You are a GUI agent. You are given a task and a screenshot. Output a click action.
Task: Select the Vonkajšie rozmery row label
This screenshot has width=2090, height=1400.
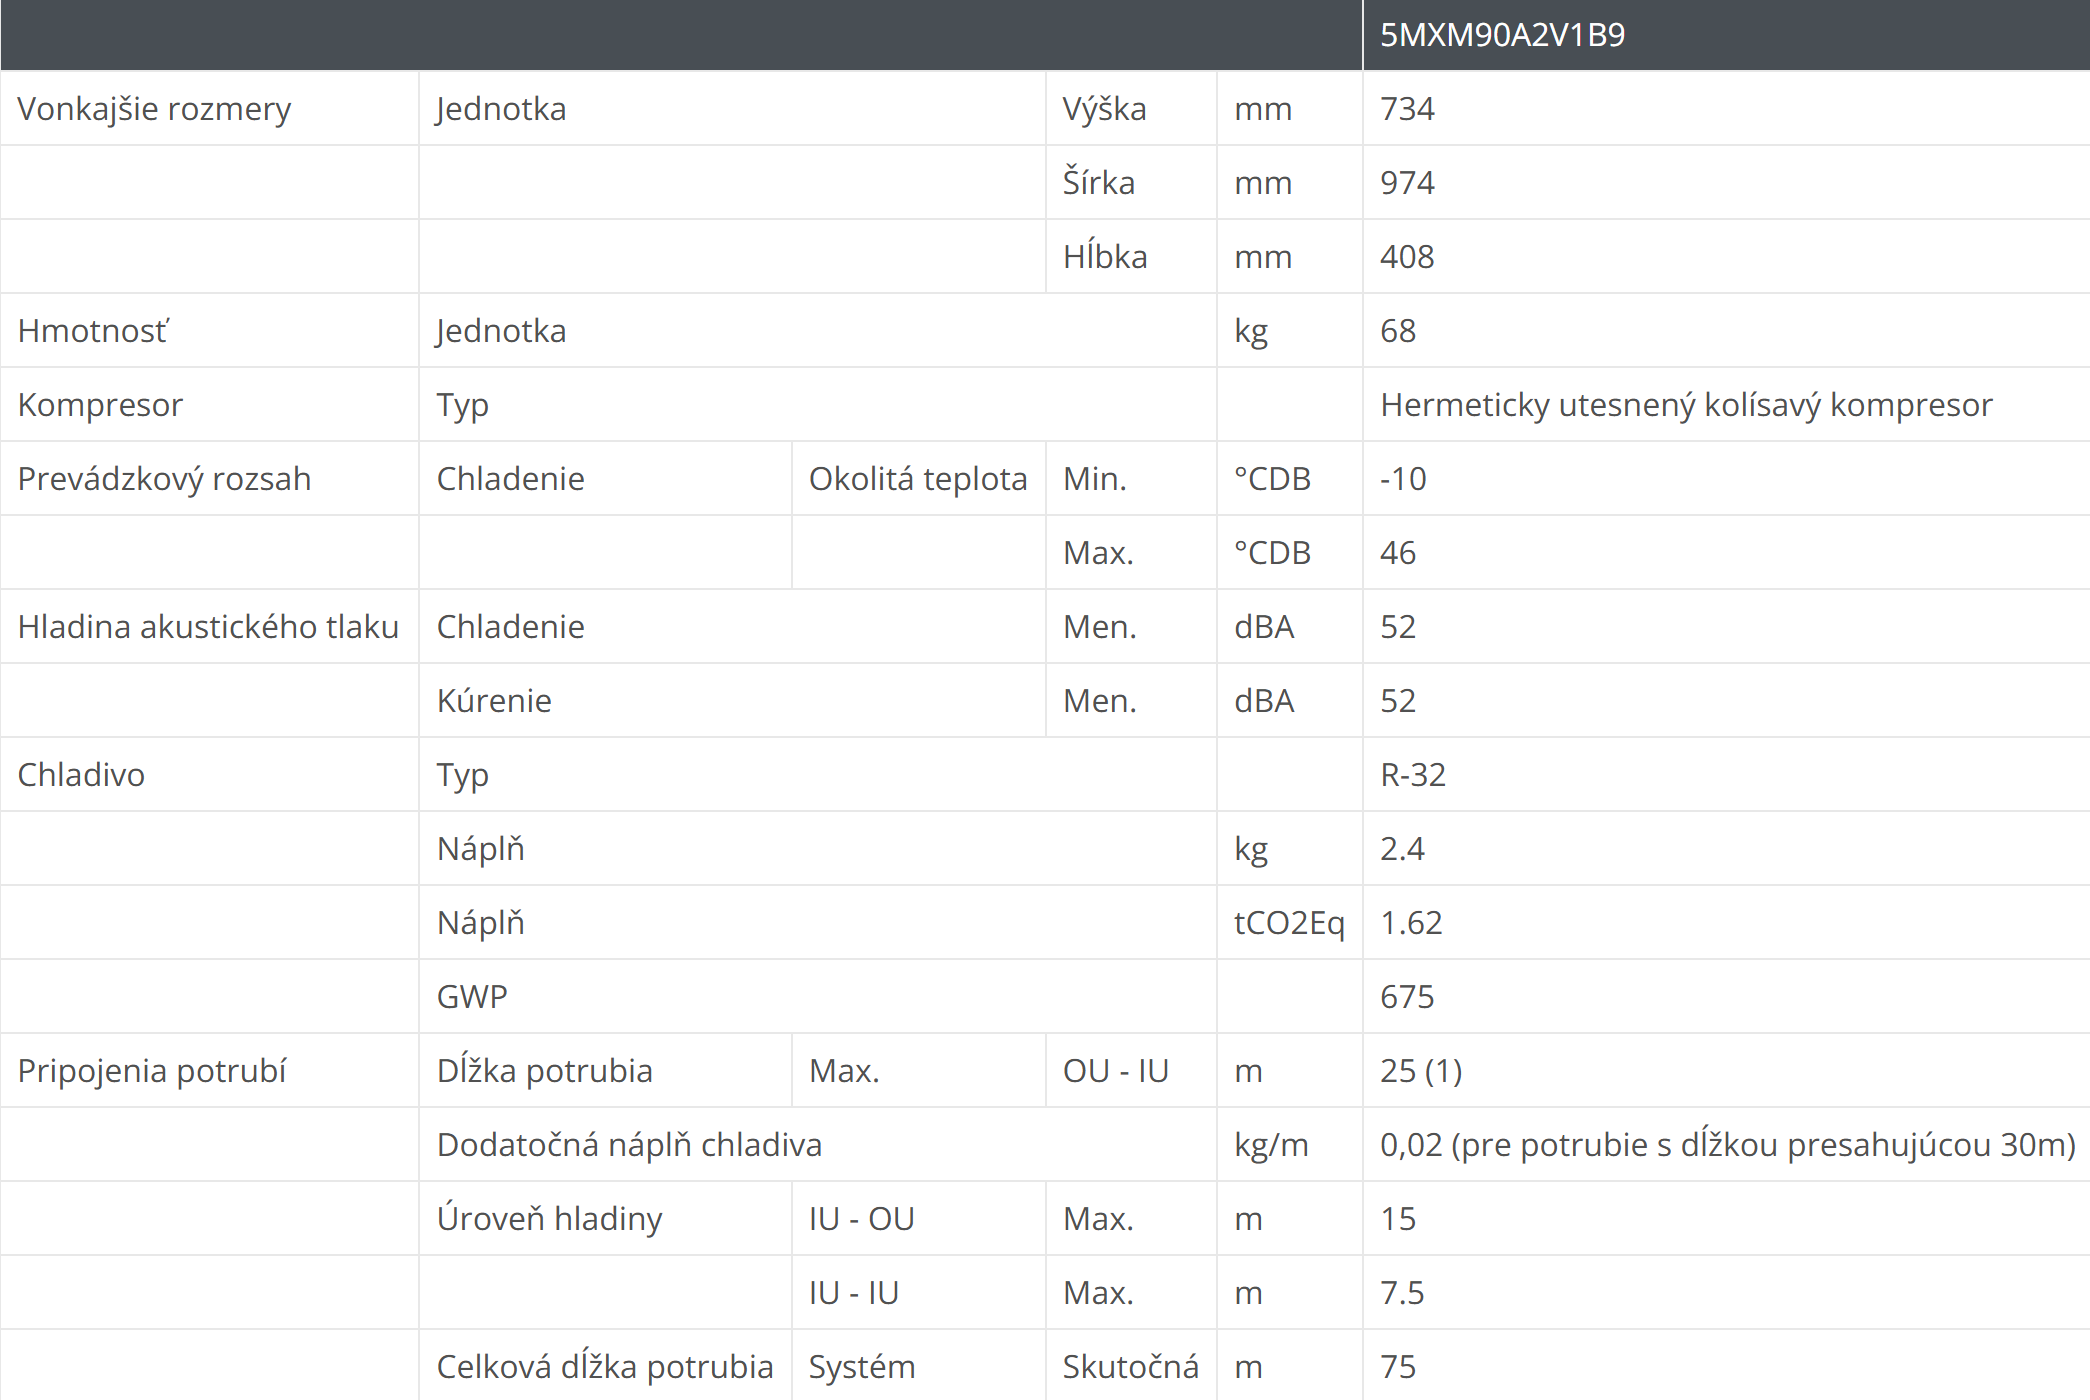154,109
